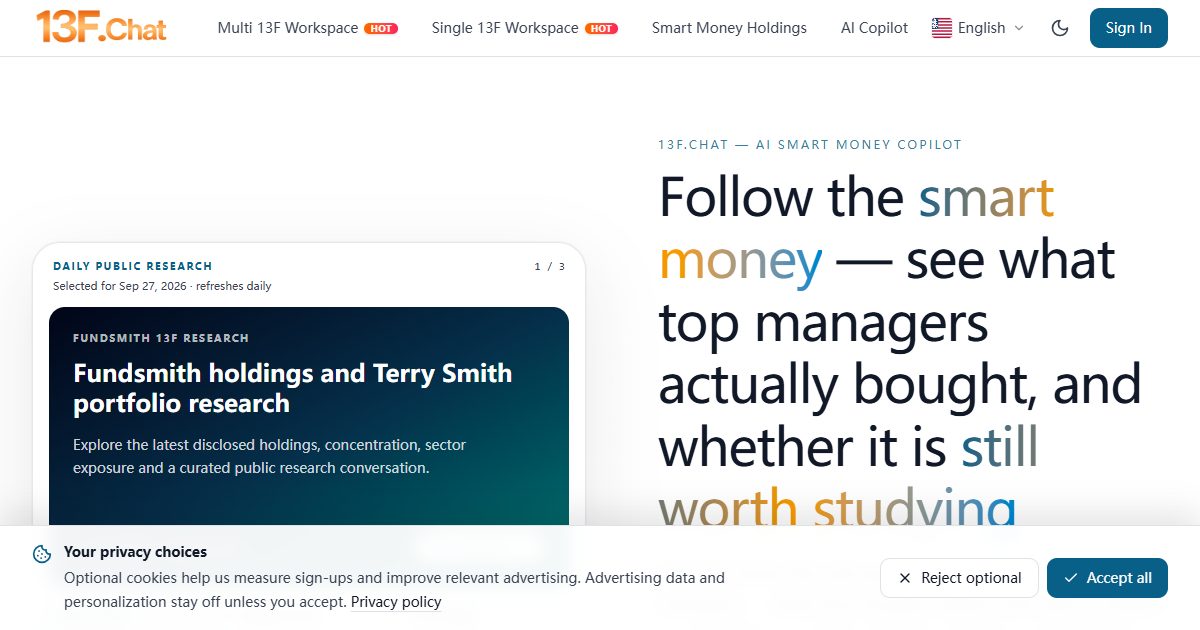Click the HOT badge beside Multi 13F Workspace

[x=381, y=28]
